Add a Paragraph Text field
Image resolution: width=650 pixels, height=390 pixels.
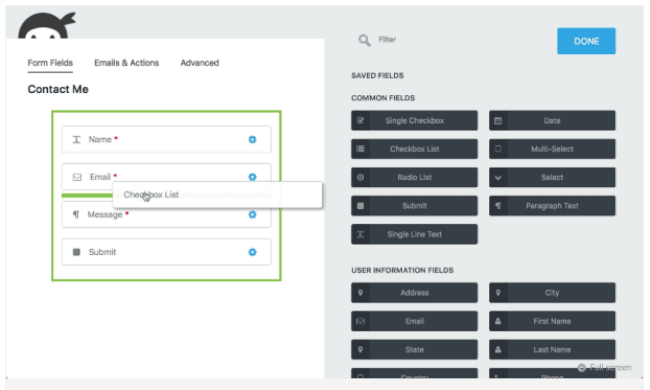[x=552, y=206]
